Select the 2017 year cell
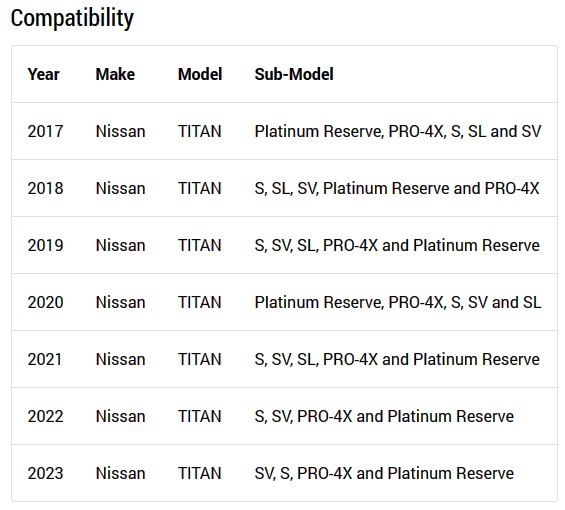 click(45, 131)
